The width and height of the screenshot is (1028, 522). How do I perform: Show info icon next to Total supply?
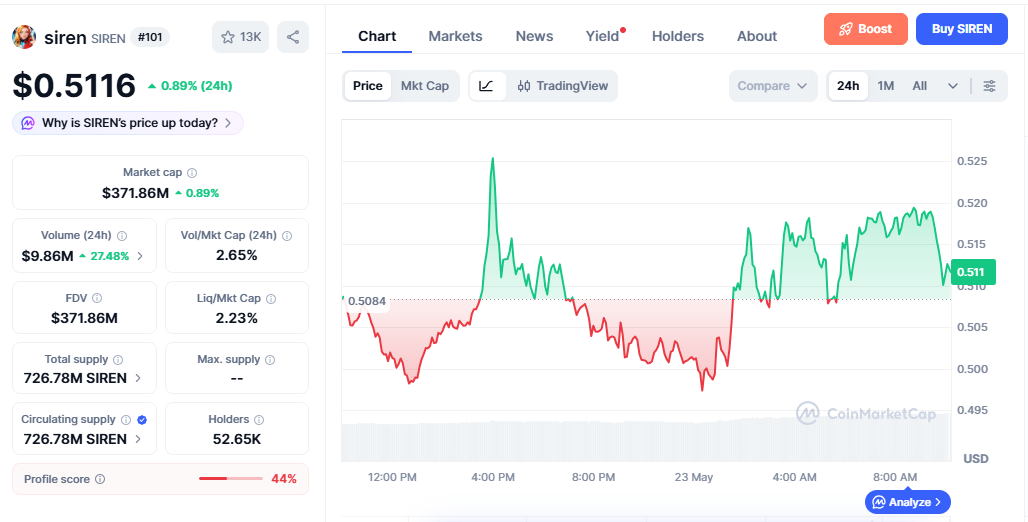click(118, 359)
